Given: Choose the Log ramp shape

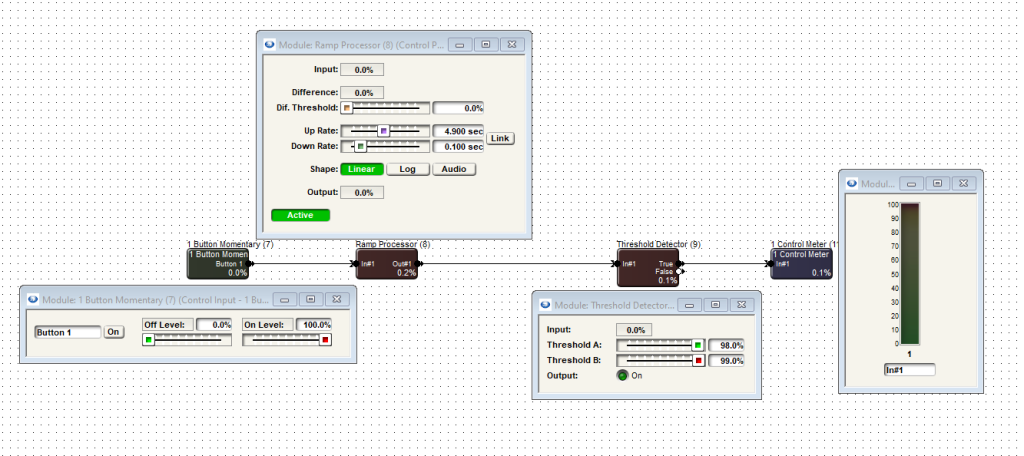Looking at the screenshot, I should [x=407, y=169].
